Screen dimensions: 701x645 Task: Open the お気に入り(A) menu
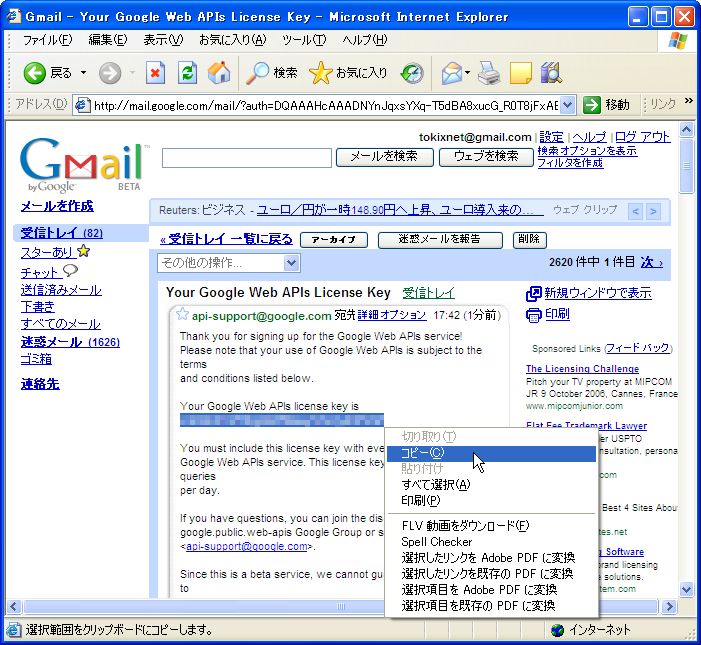232,40
